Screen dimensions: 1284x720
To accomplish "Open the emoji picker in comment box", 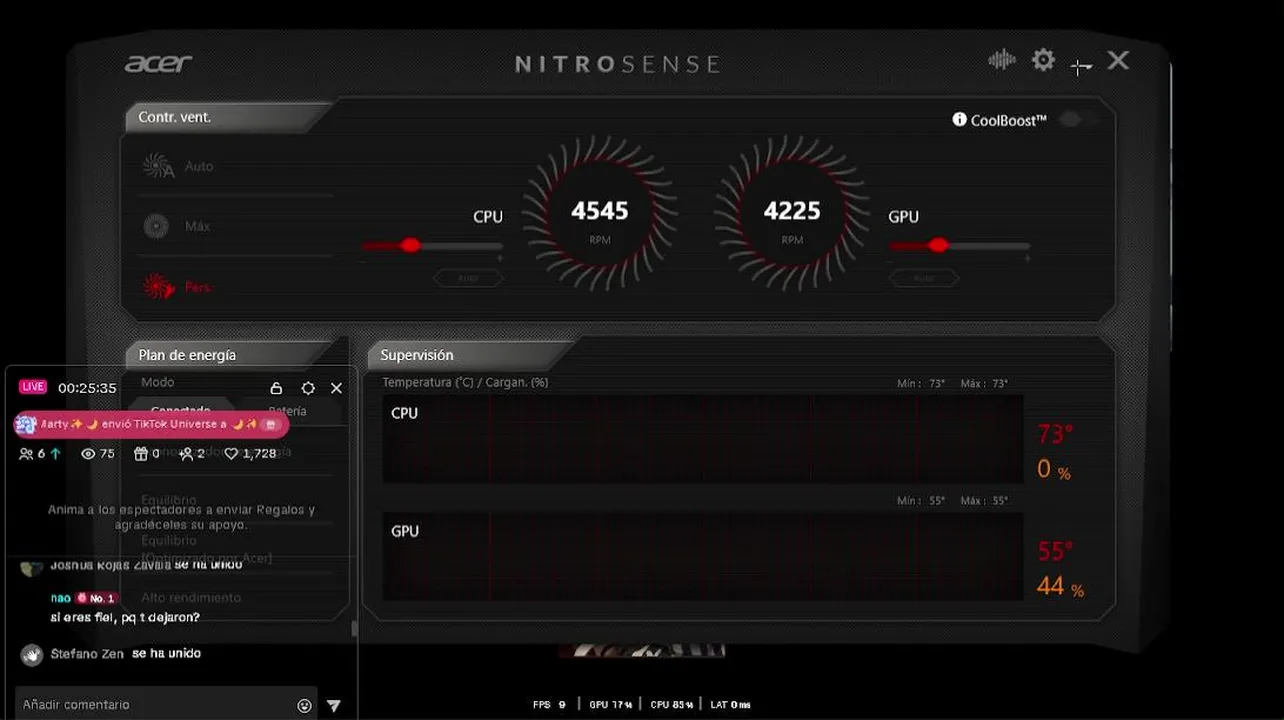I will click(305, 705).
